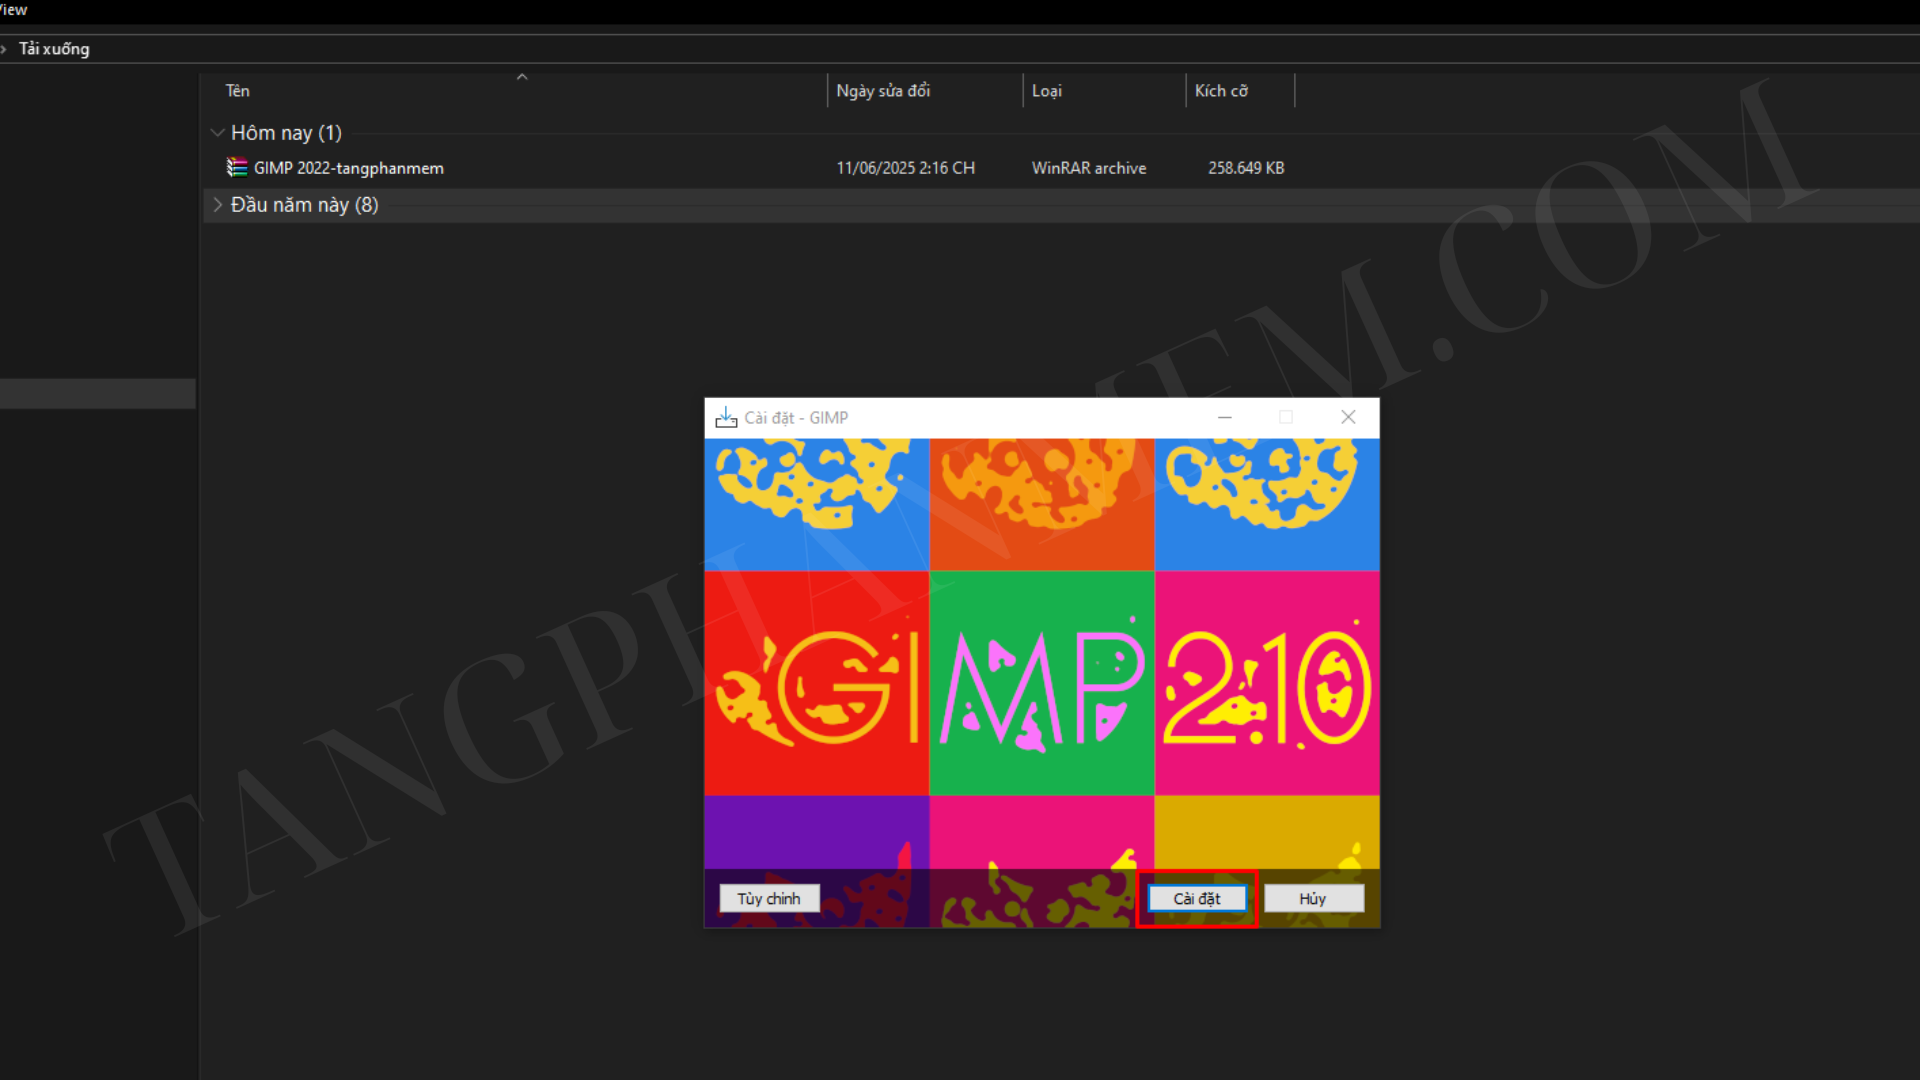Click the installer icon in GIMP setup title bar
This screenshot has height=1080, width=1920.
click(726, 418)
